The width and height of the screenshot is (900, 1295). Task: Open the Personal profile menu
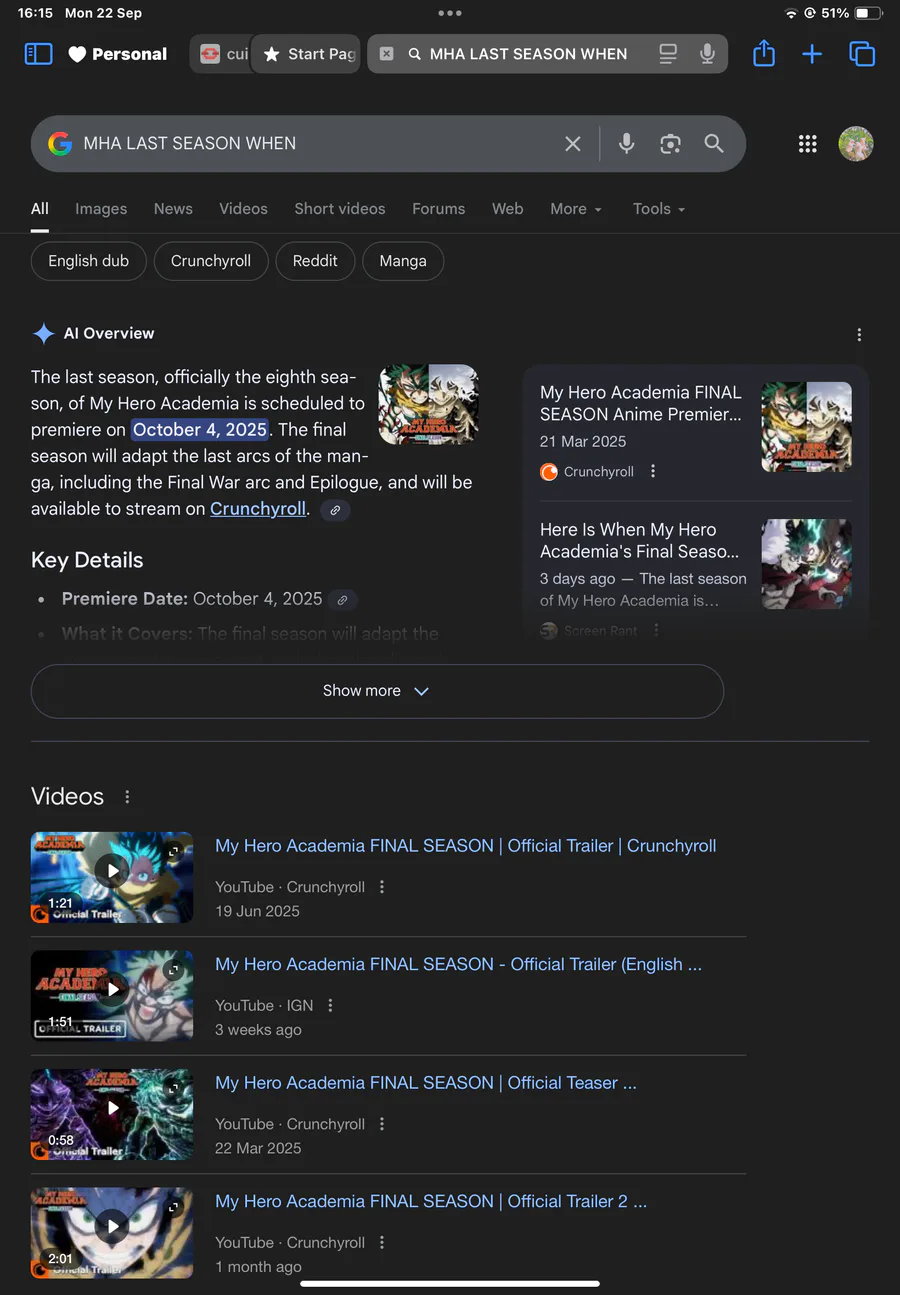coord(118,54)
